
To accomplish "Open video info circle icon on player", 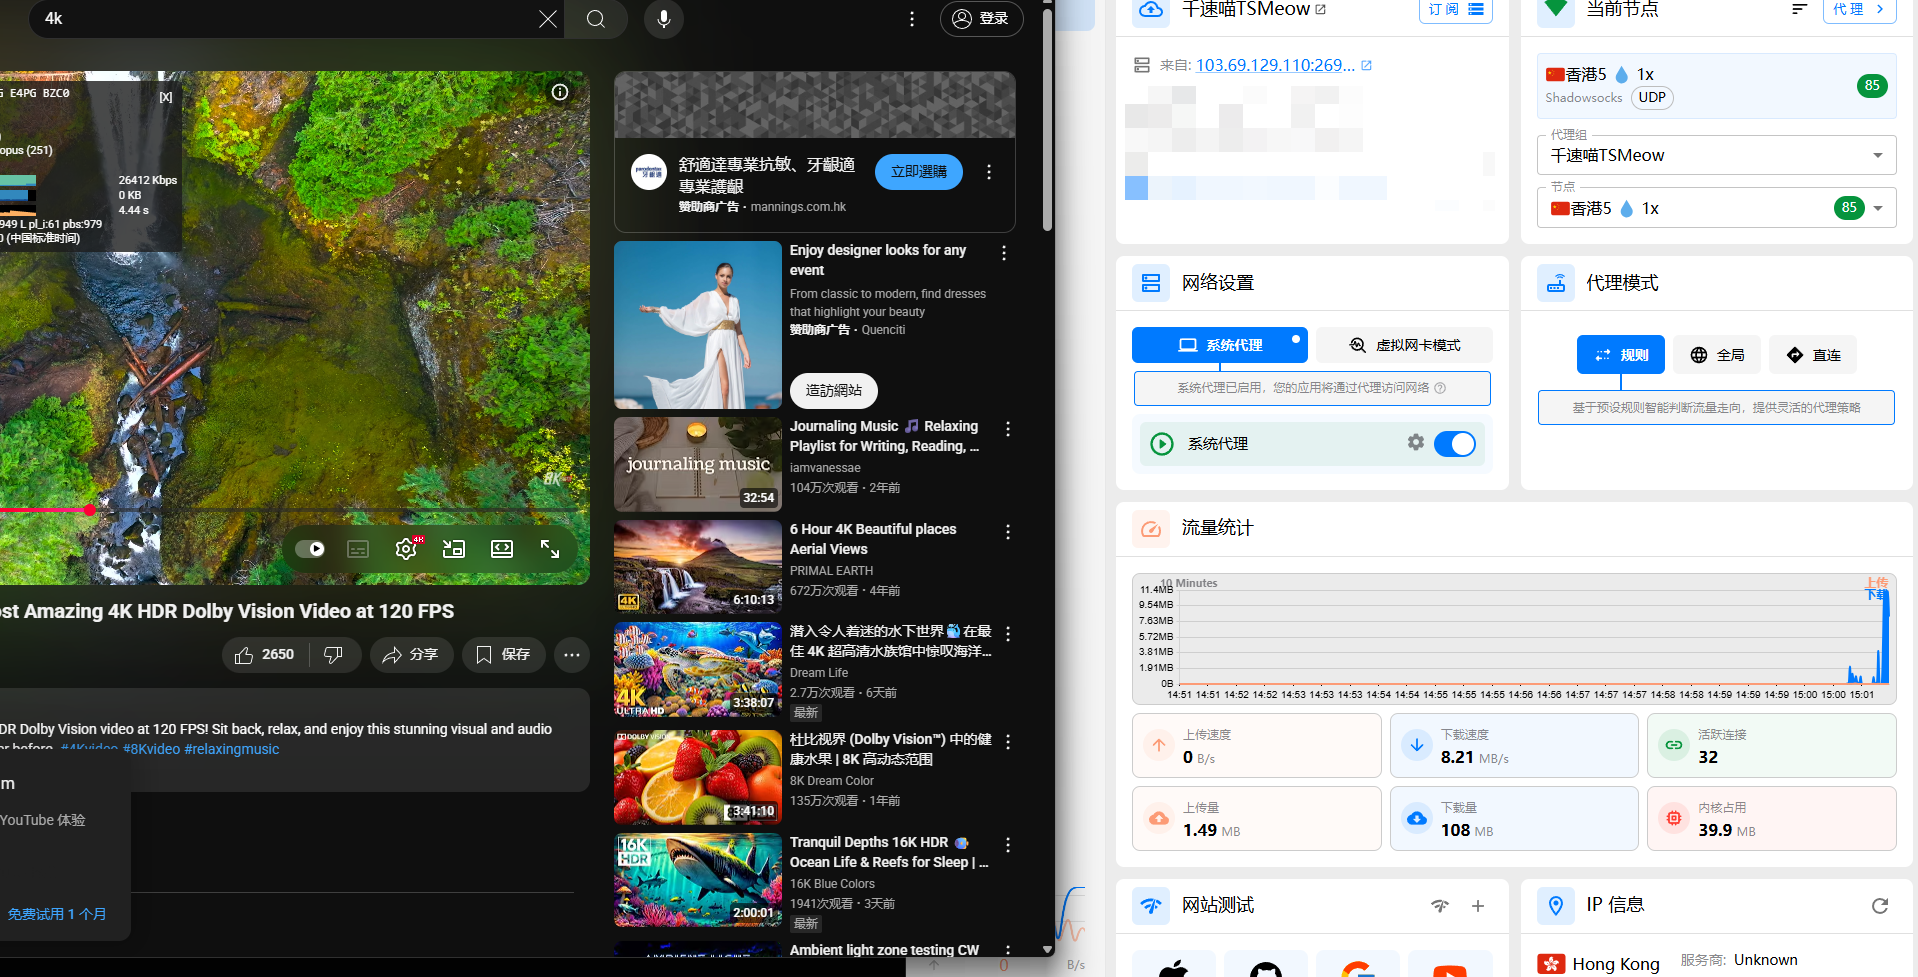I will pos(560,92).
